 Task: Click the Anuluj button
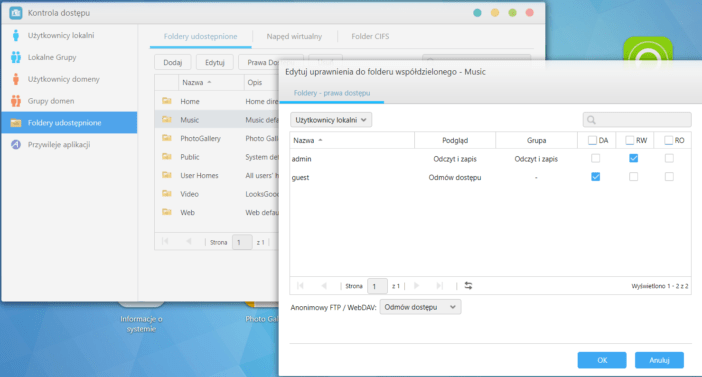click(659, 360)
